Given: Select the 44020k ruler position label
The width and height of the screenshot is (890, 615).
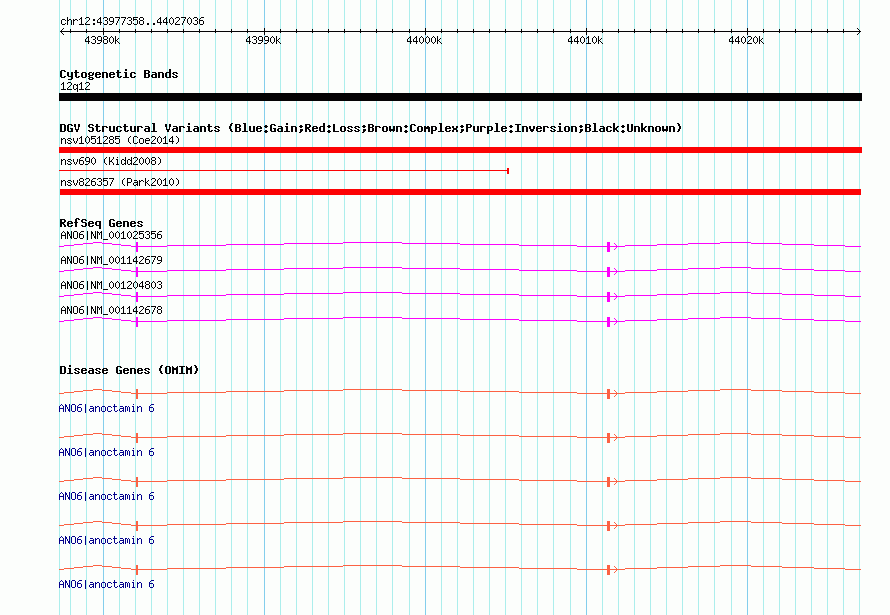Looking at the screenshot, I should coord(746,40).
